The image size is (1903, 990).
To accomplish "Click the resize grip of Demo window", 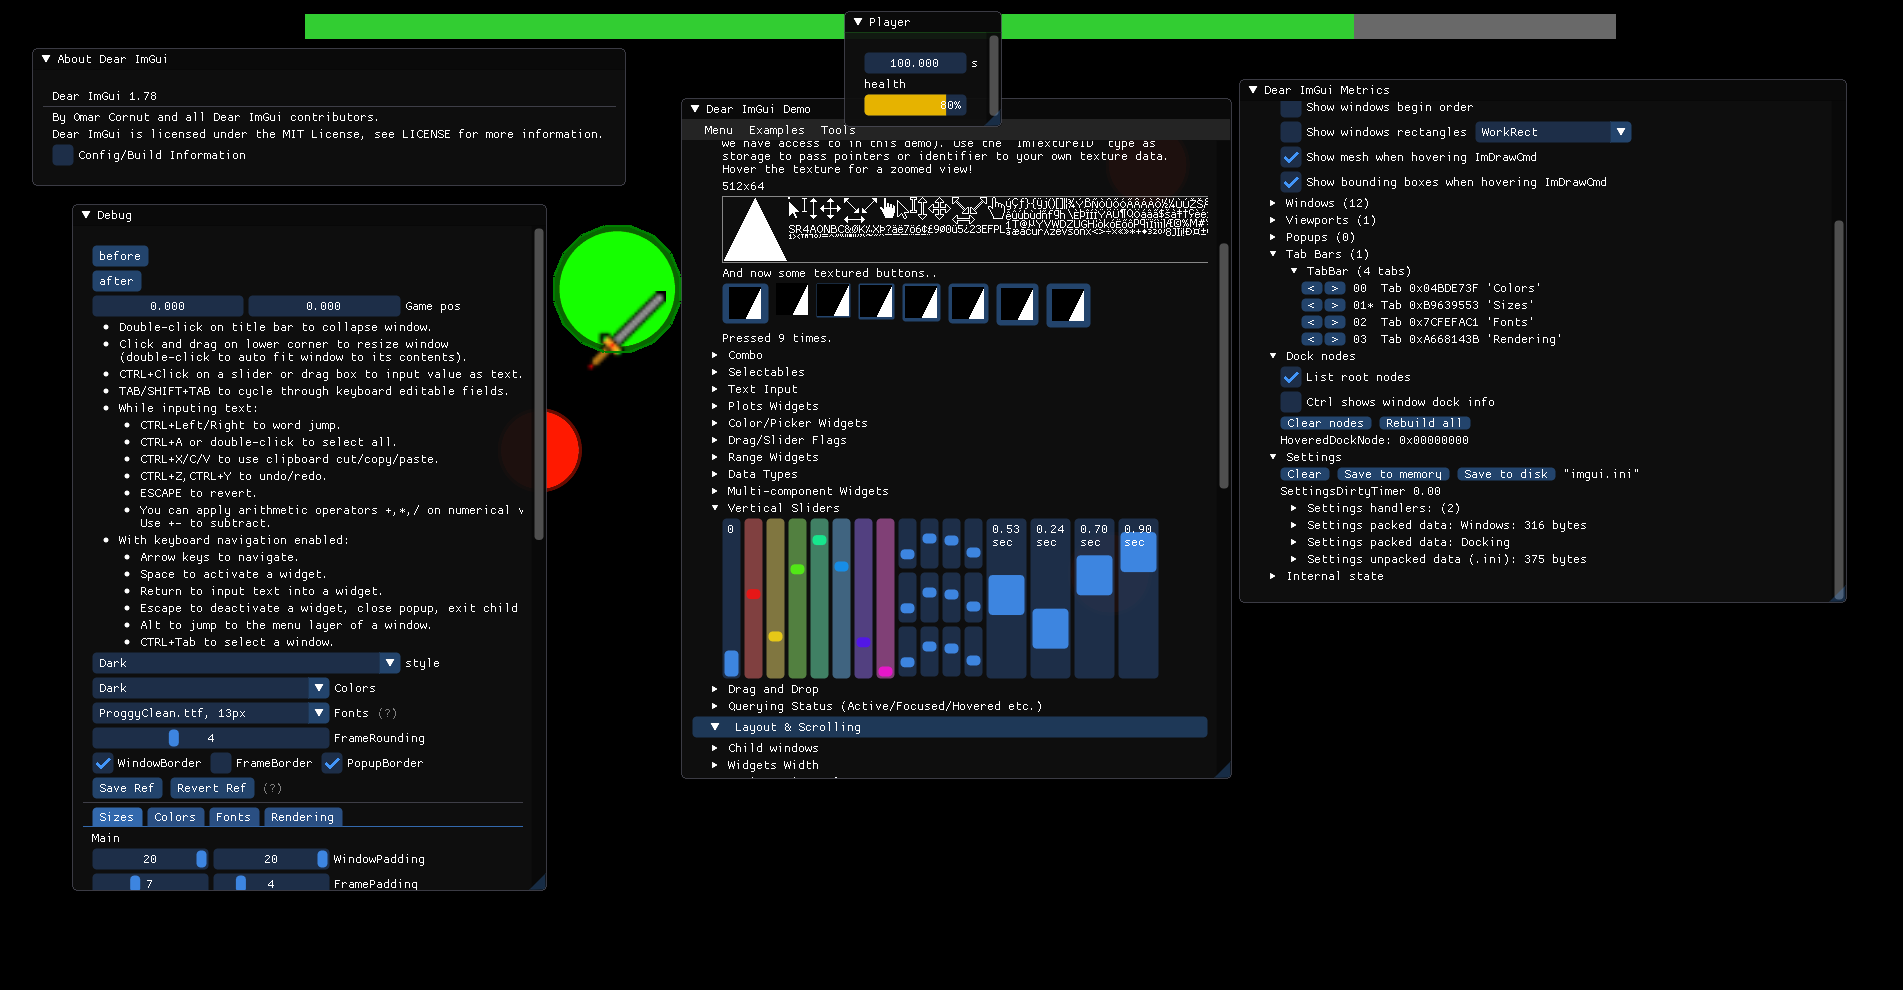I will tap(1222, 769).
